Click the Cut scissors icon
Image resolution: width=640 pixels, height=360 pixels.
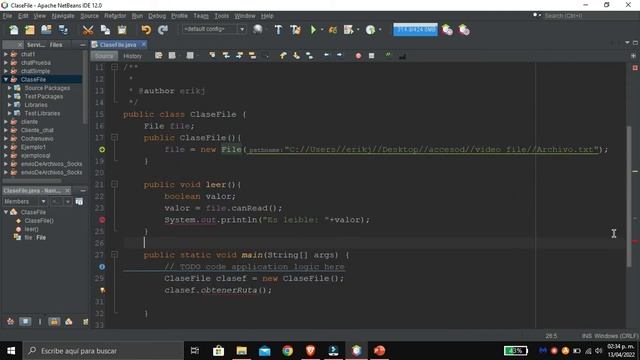point(88,30)
